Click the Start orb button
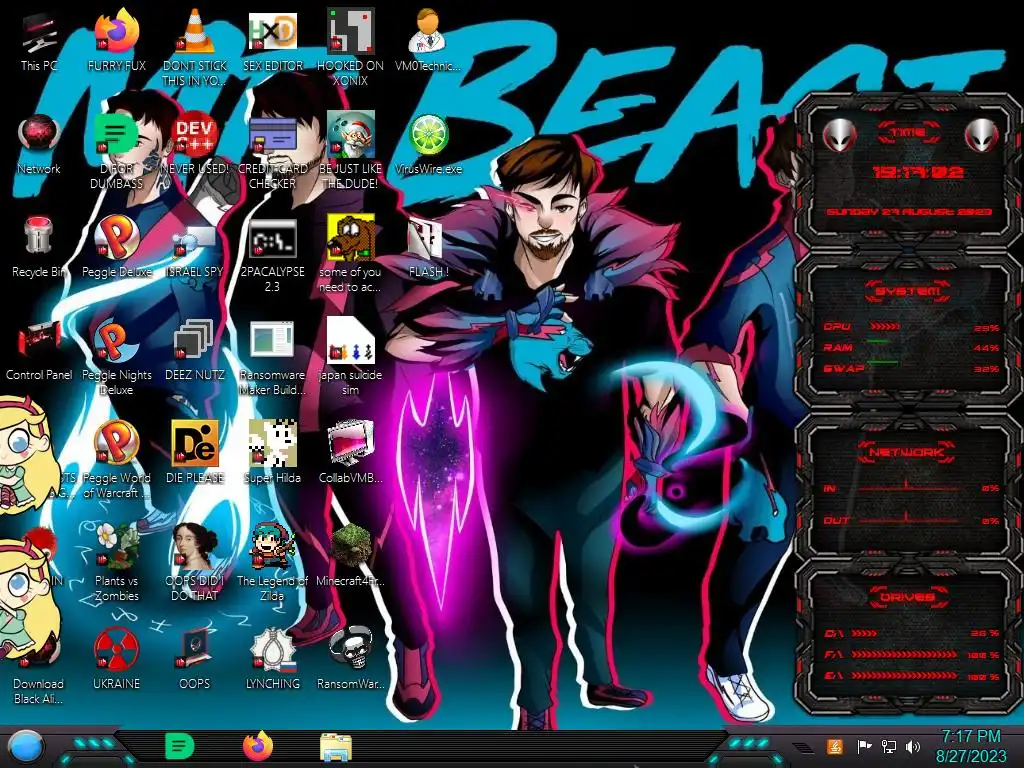 click(25, 747)
